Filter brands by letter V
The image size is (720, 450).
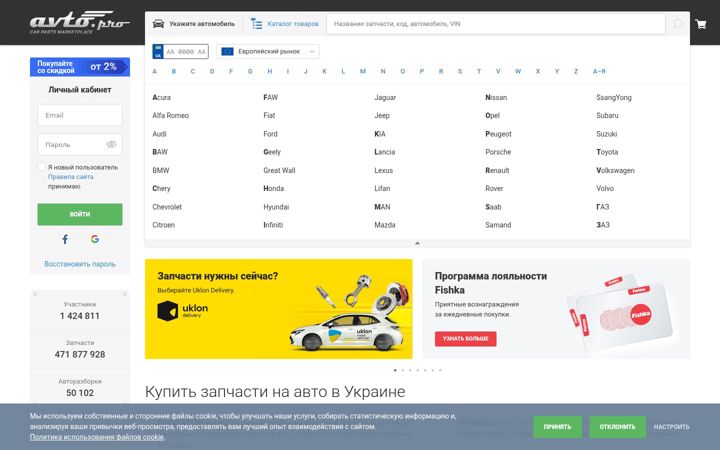click(498, 71)
